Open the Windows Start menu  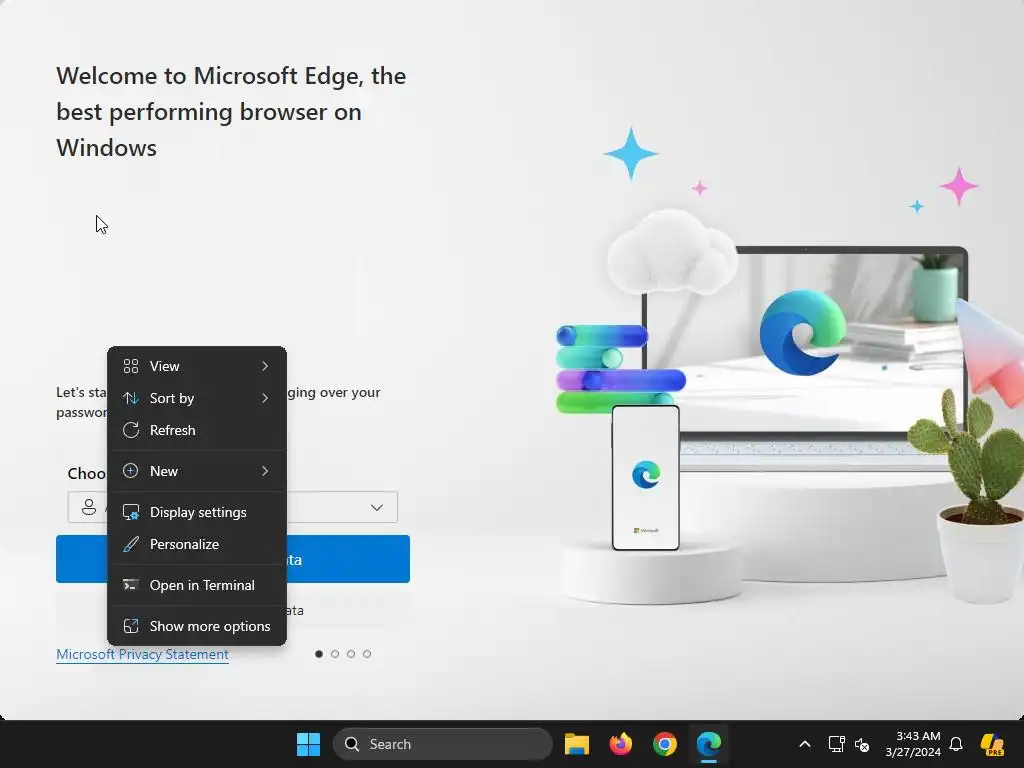tap(308, 744)
